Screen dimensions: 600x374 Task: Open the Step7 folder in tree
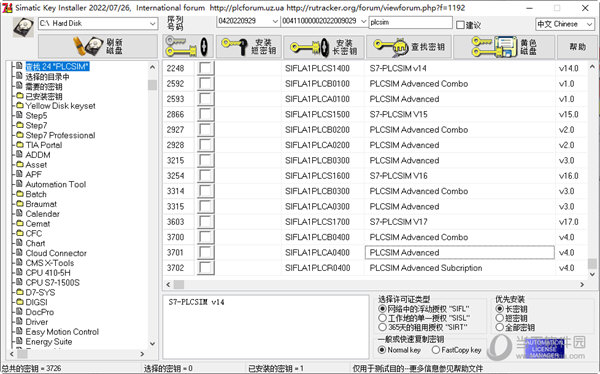(x=36, y=126)
